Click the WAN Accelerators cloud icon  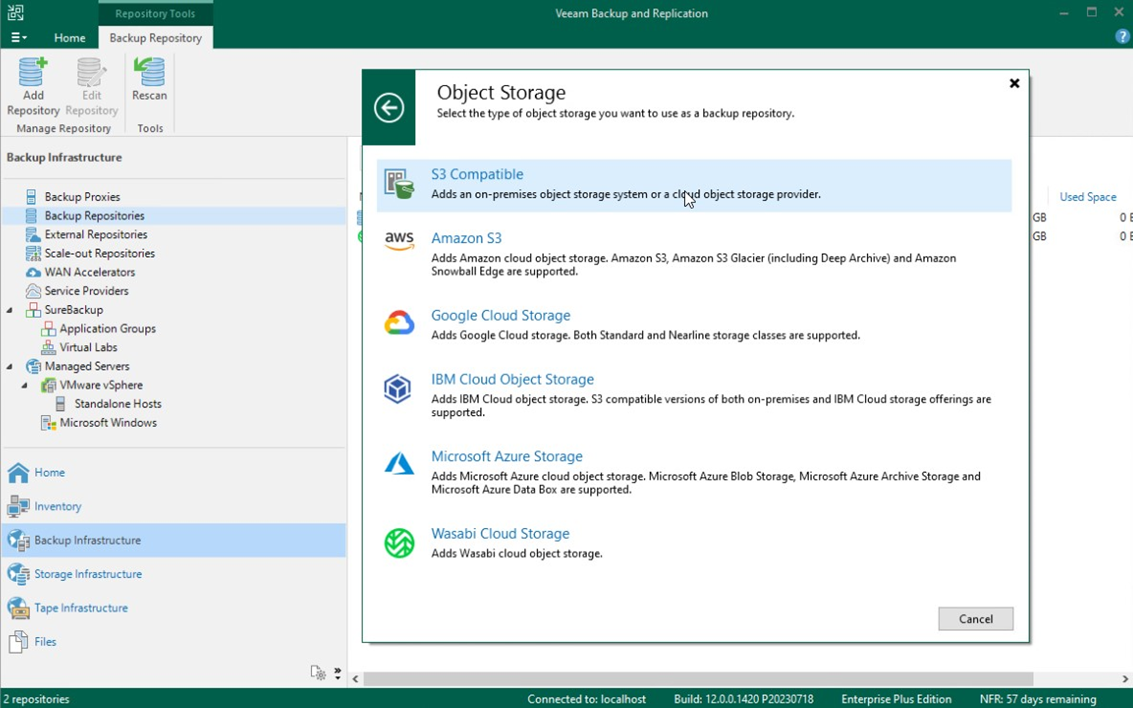point(33,272)
